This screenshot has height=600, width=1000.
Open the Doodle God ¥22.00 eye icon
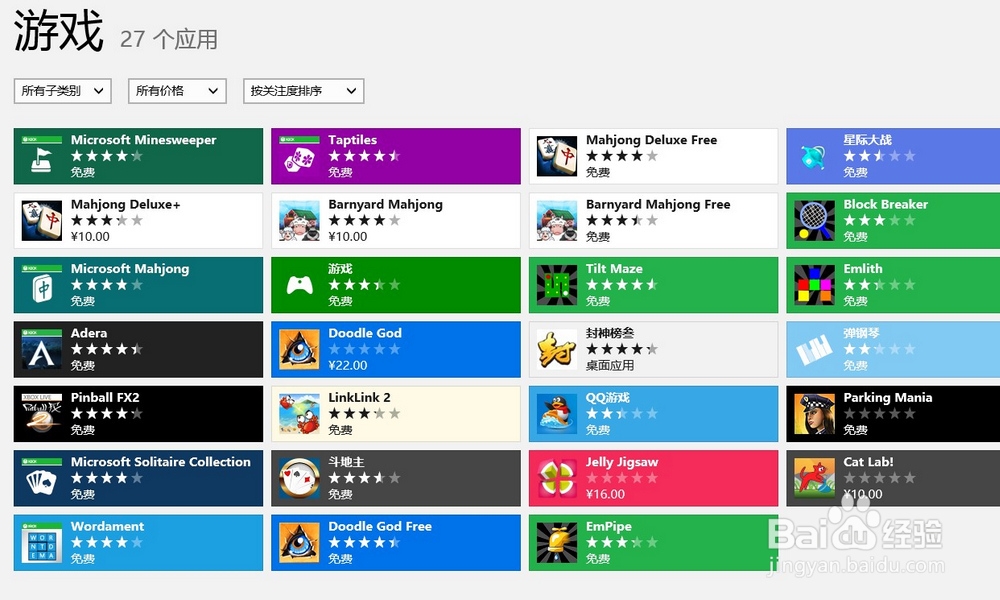click(299, 349)
